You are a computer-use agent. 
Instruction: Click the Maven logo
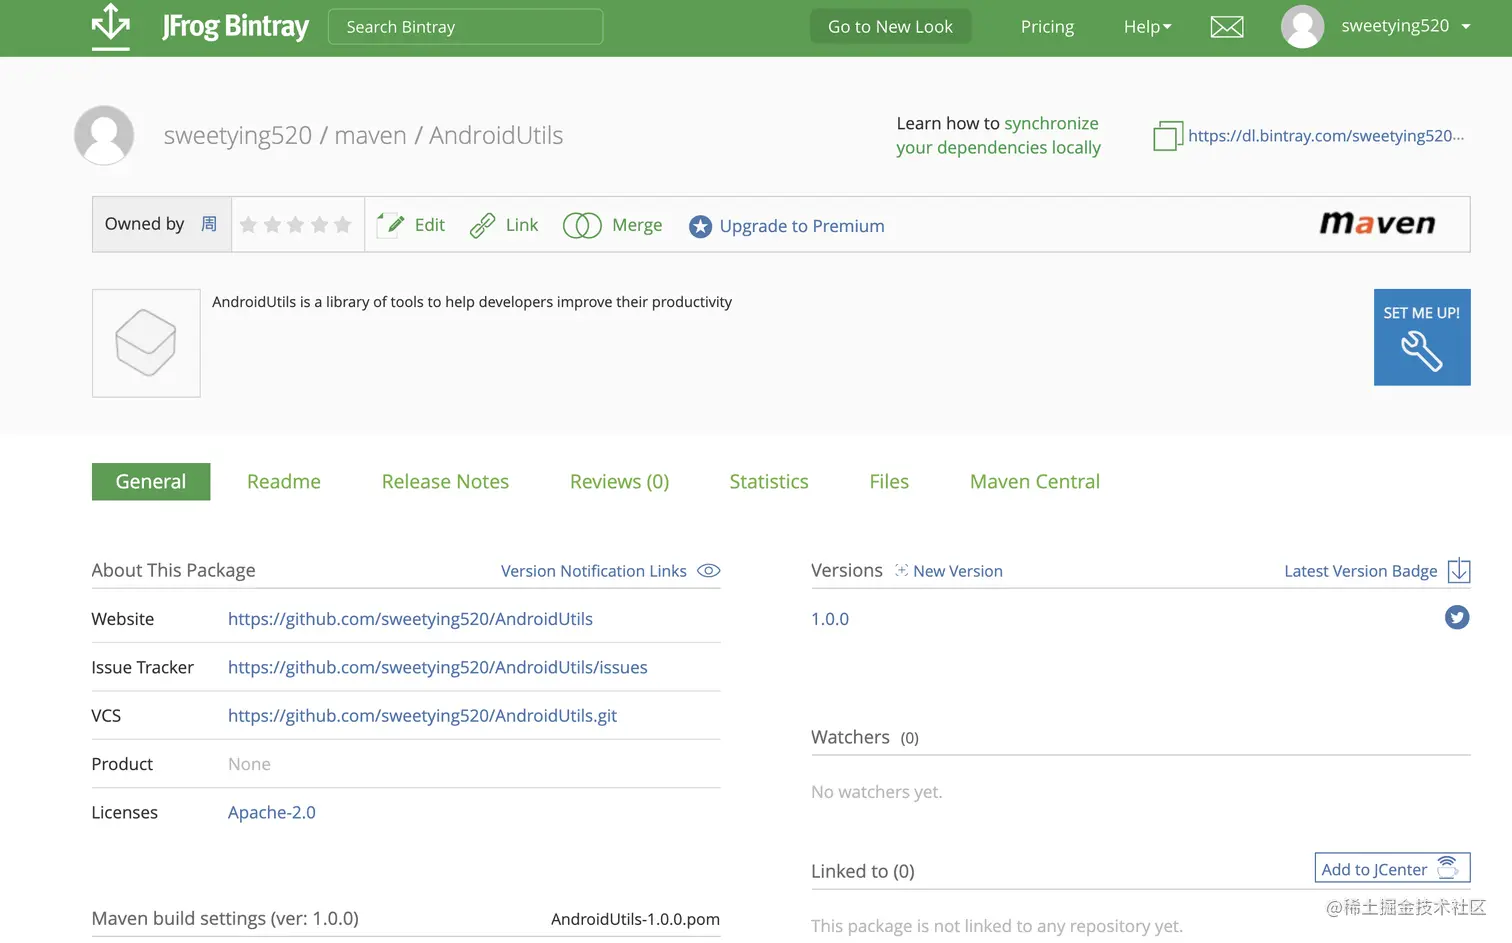(1377, 223)
